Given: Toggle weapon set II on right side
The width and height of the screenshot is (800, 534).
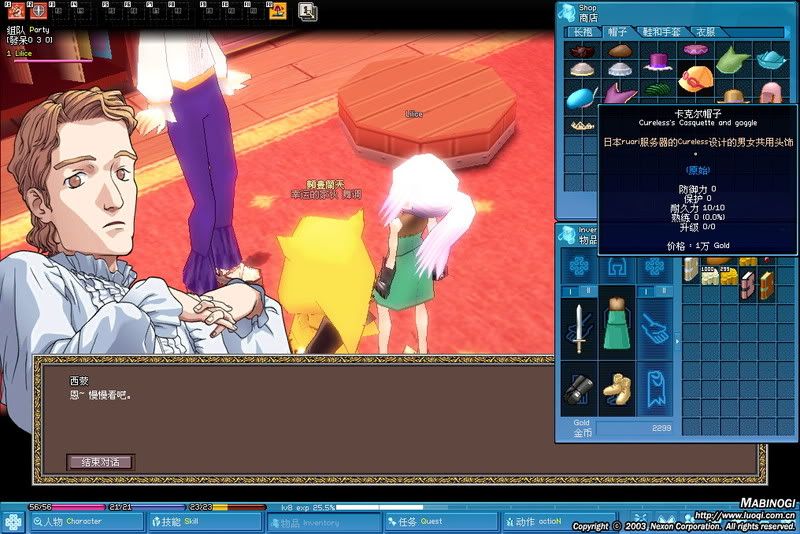Looking at the screenshot, I should (664, 290).
